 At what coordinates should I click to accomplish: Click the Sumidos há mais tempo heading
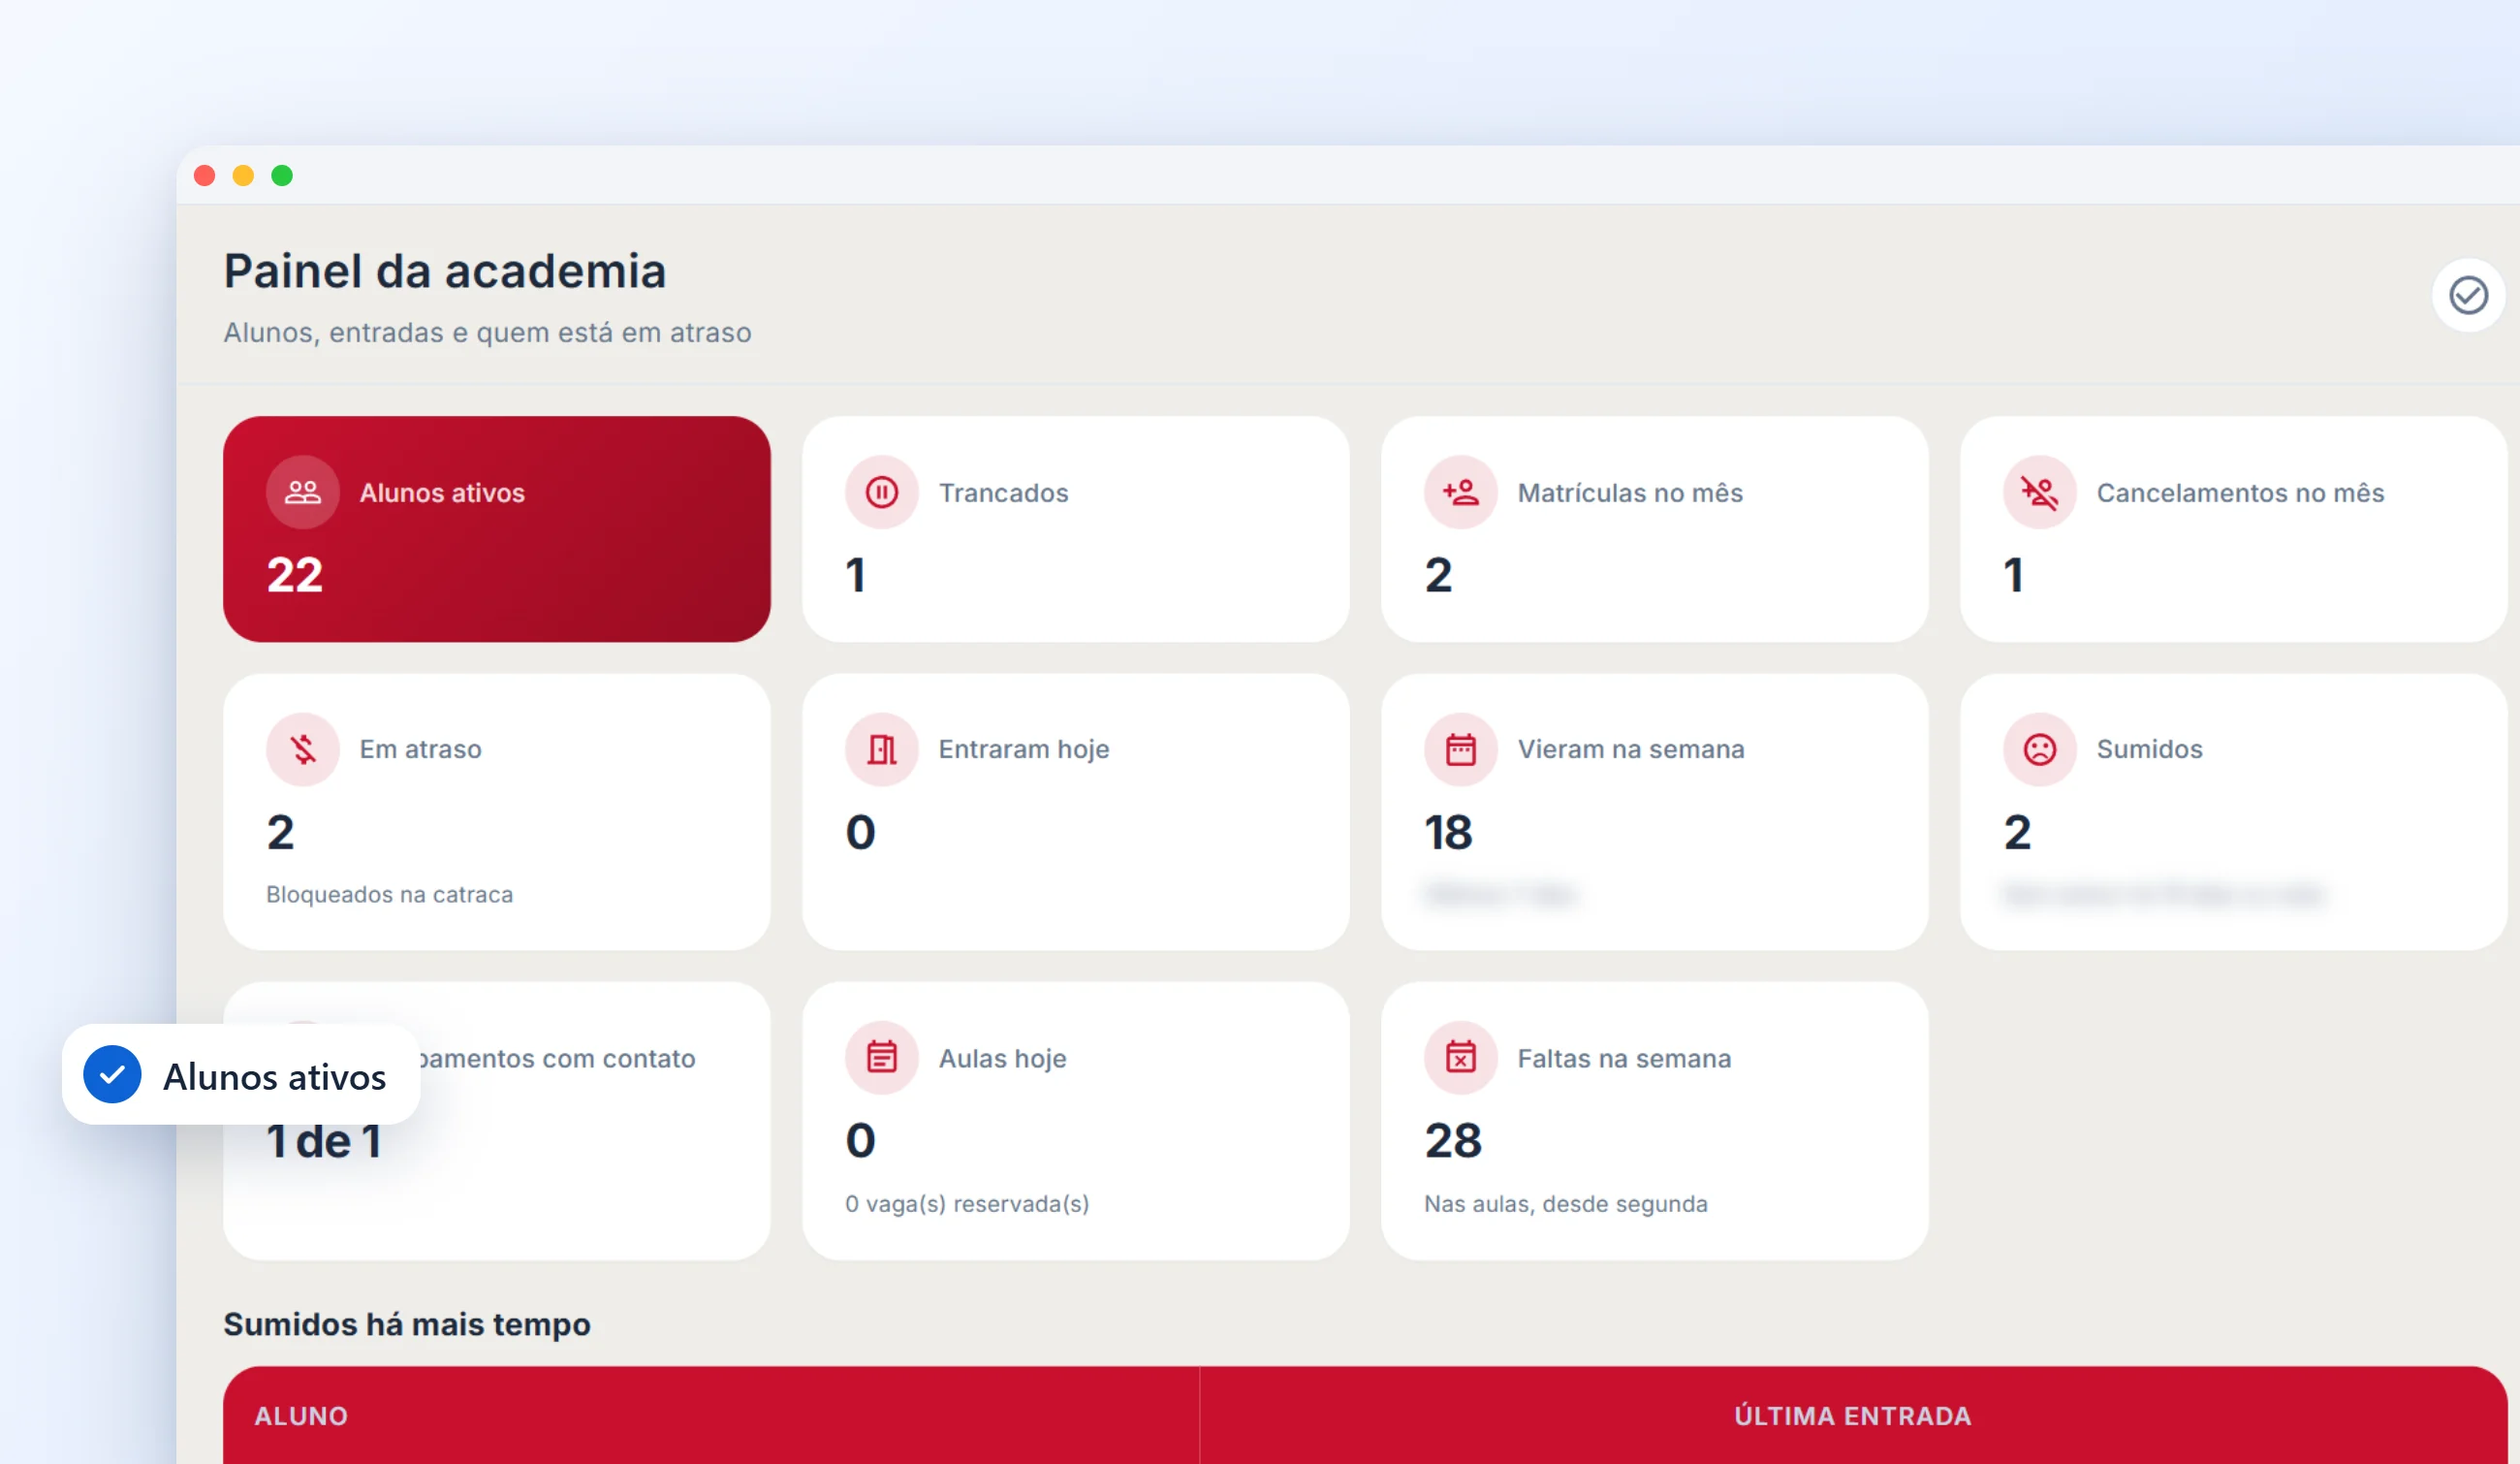(407, 1324)
